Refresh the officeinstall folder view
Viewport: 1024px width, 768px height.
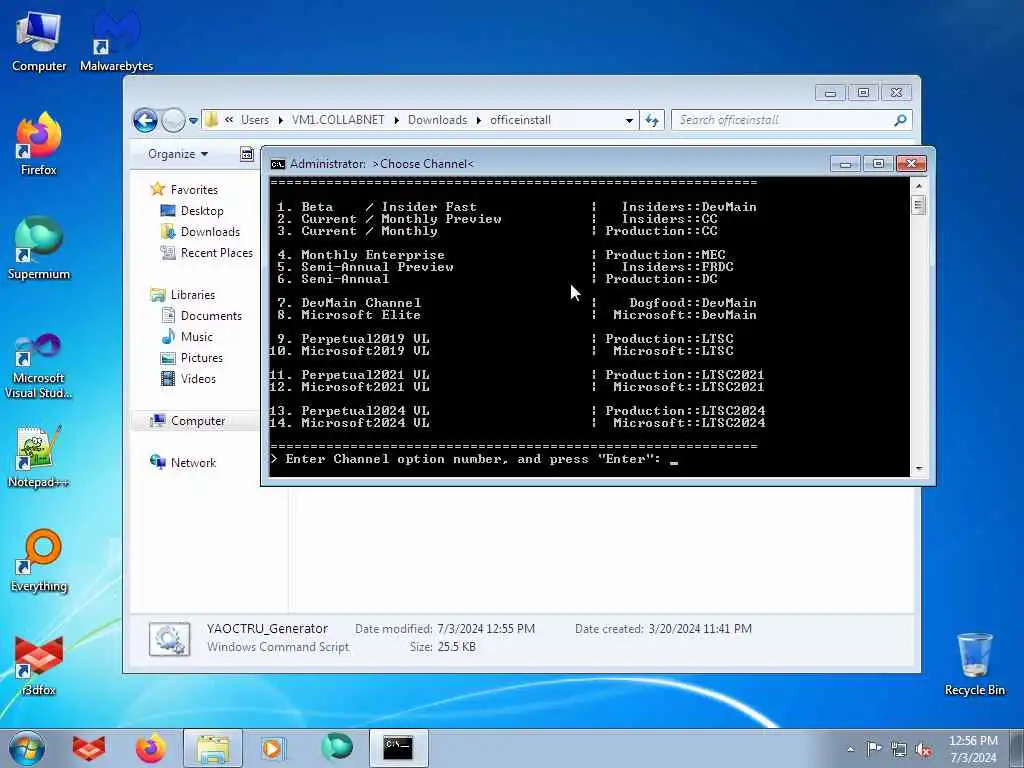[652, 120]
